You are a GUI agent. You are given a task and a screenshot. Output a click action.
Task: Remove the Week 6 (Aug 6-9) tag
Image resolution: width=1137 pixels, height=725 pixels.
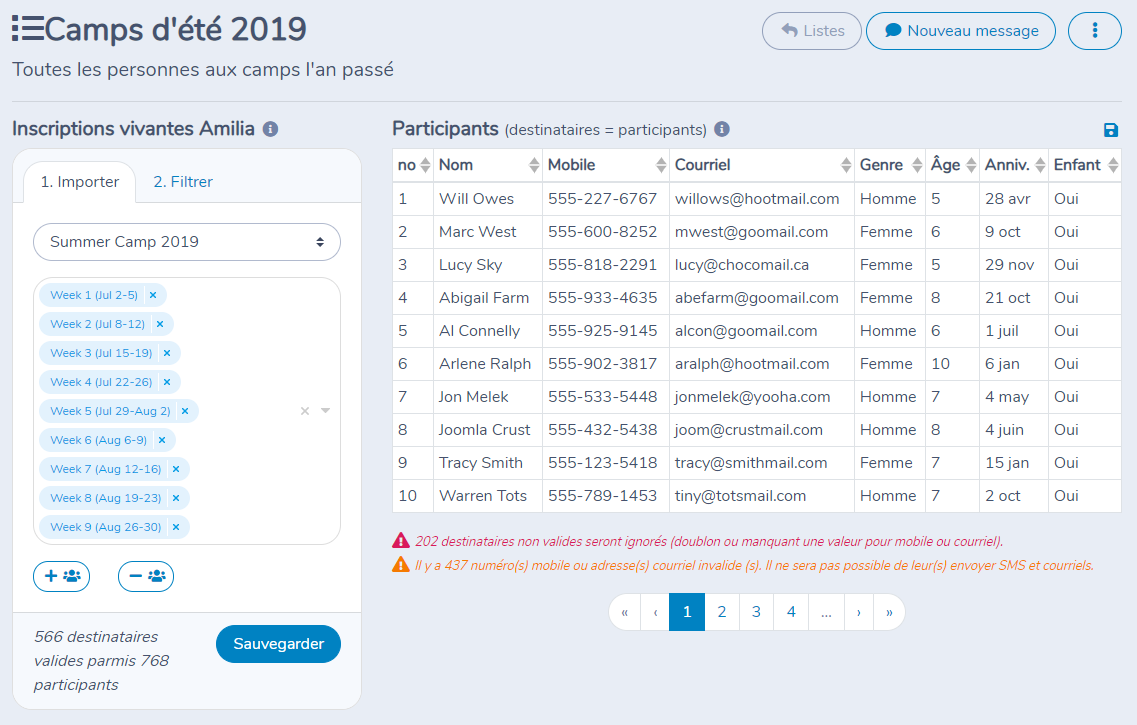point(162,440)
